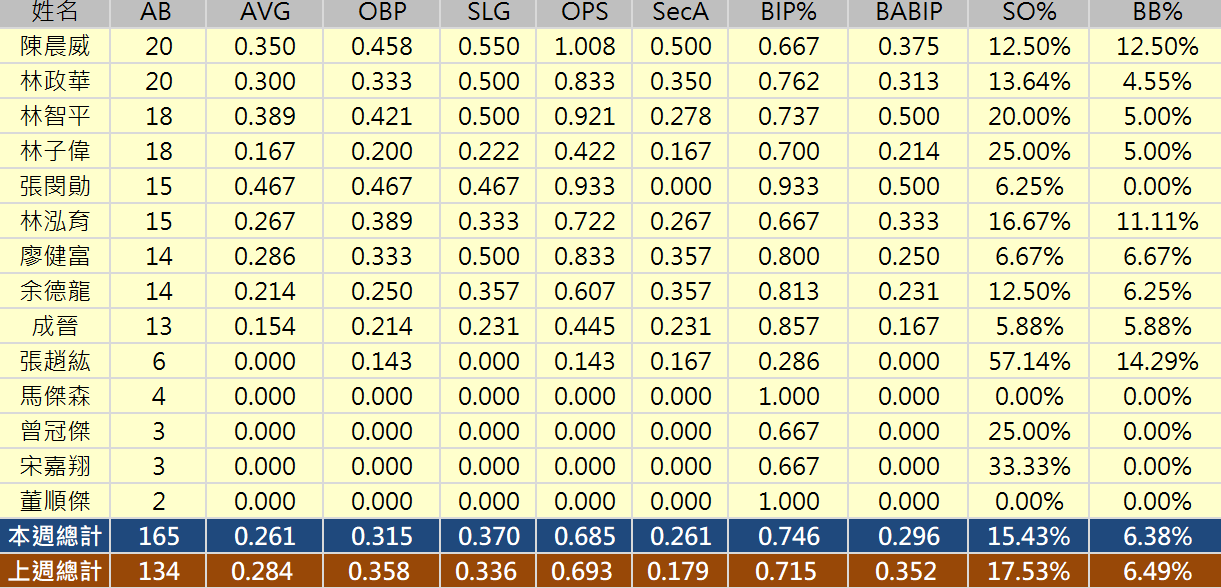The width and height of the screenshot is (1221, 588).
Task: Select player name cell 林智平
Action: pos(55,117)
